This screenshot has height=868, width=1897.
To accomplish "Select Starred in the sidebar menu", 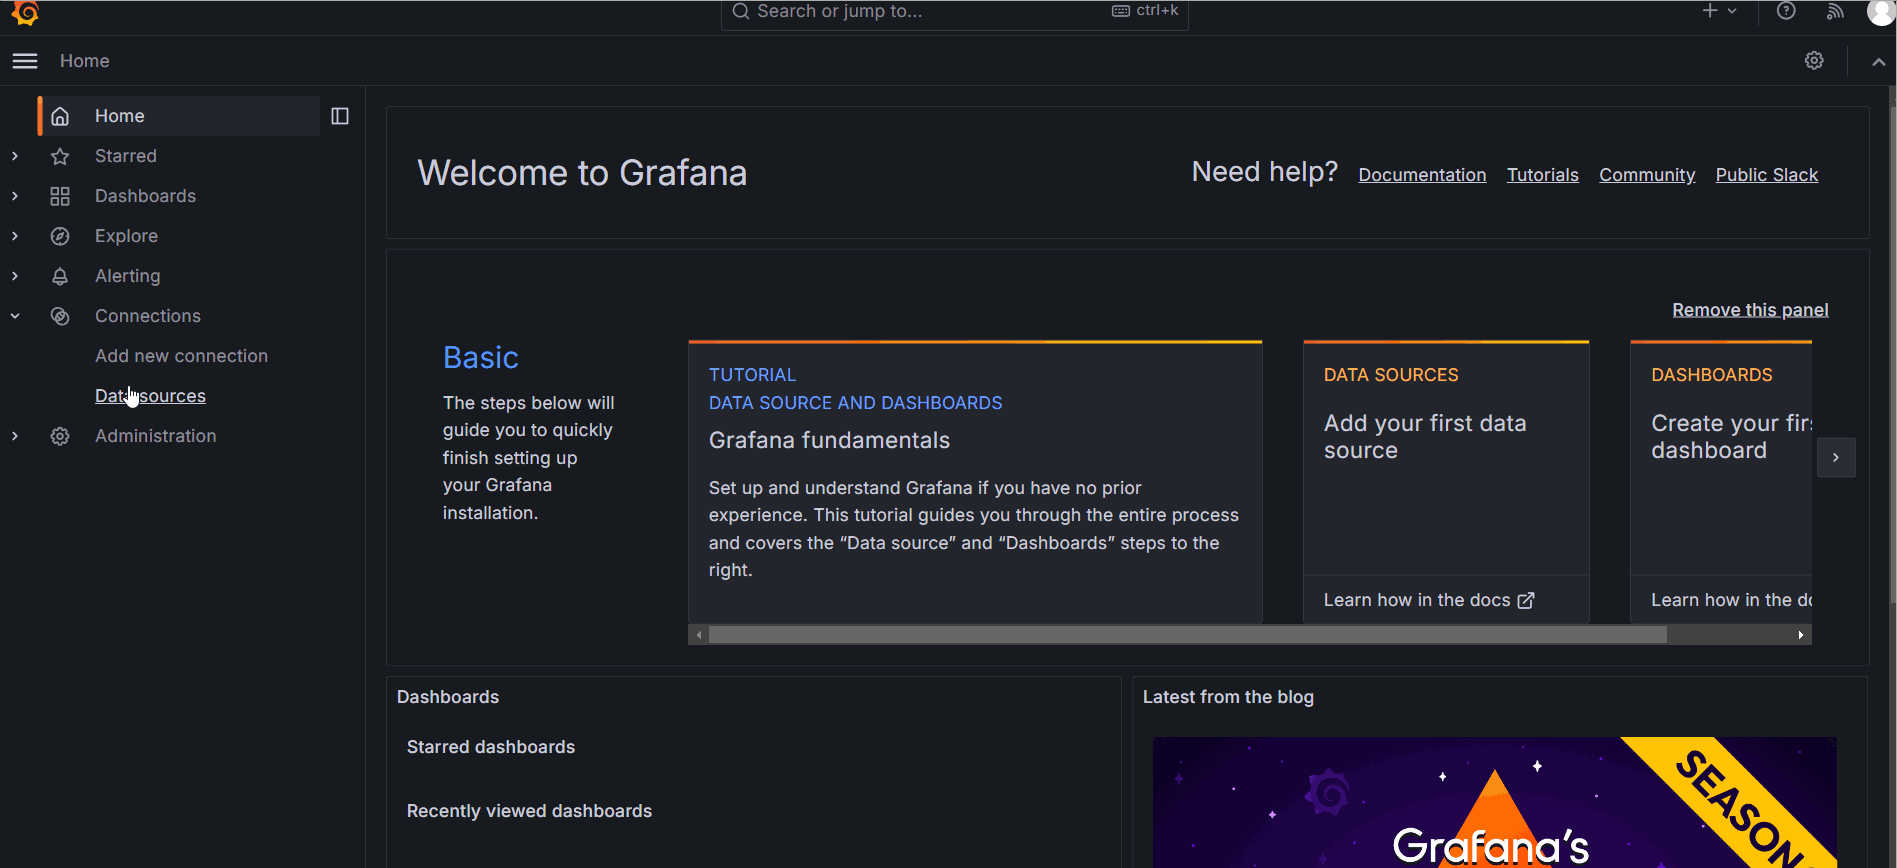I will (x=126, y=156).
